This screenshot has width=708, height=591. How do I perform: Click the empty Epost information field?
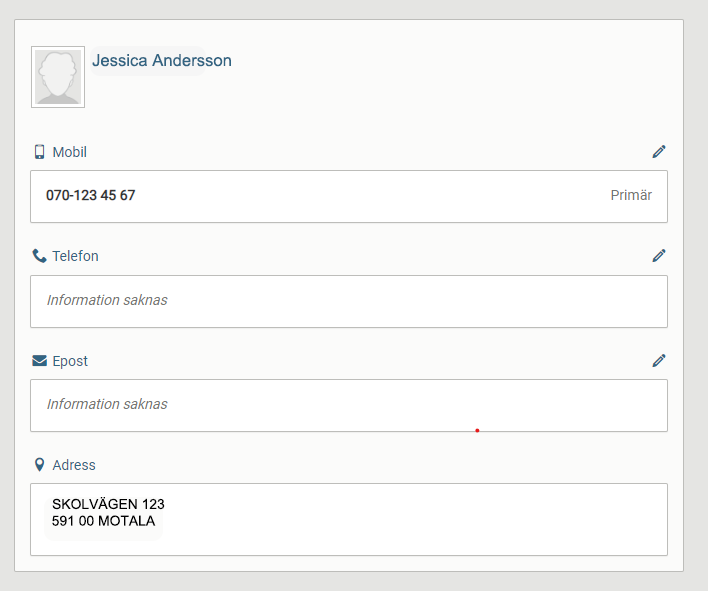(x=348, y=405)
